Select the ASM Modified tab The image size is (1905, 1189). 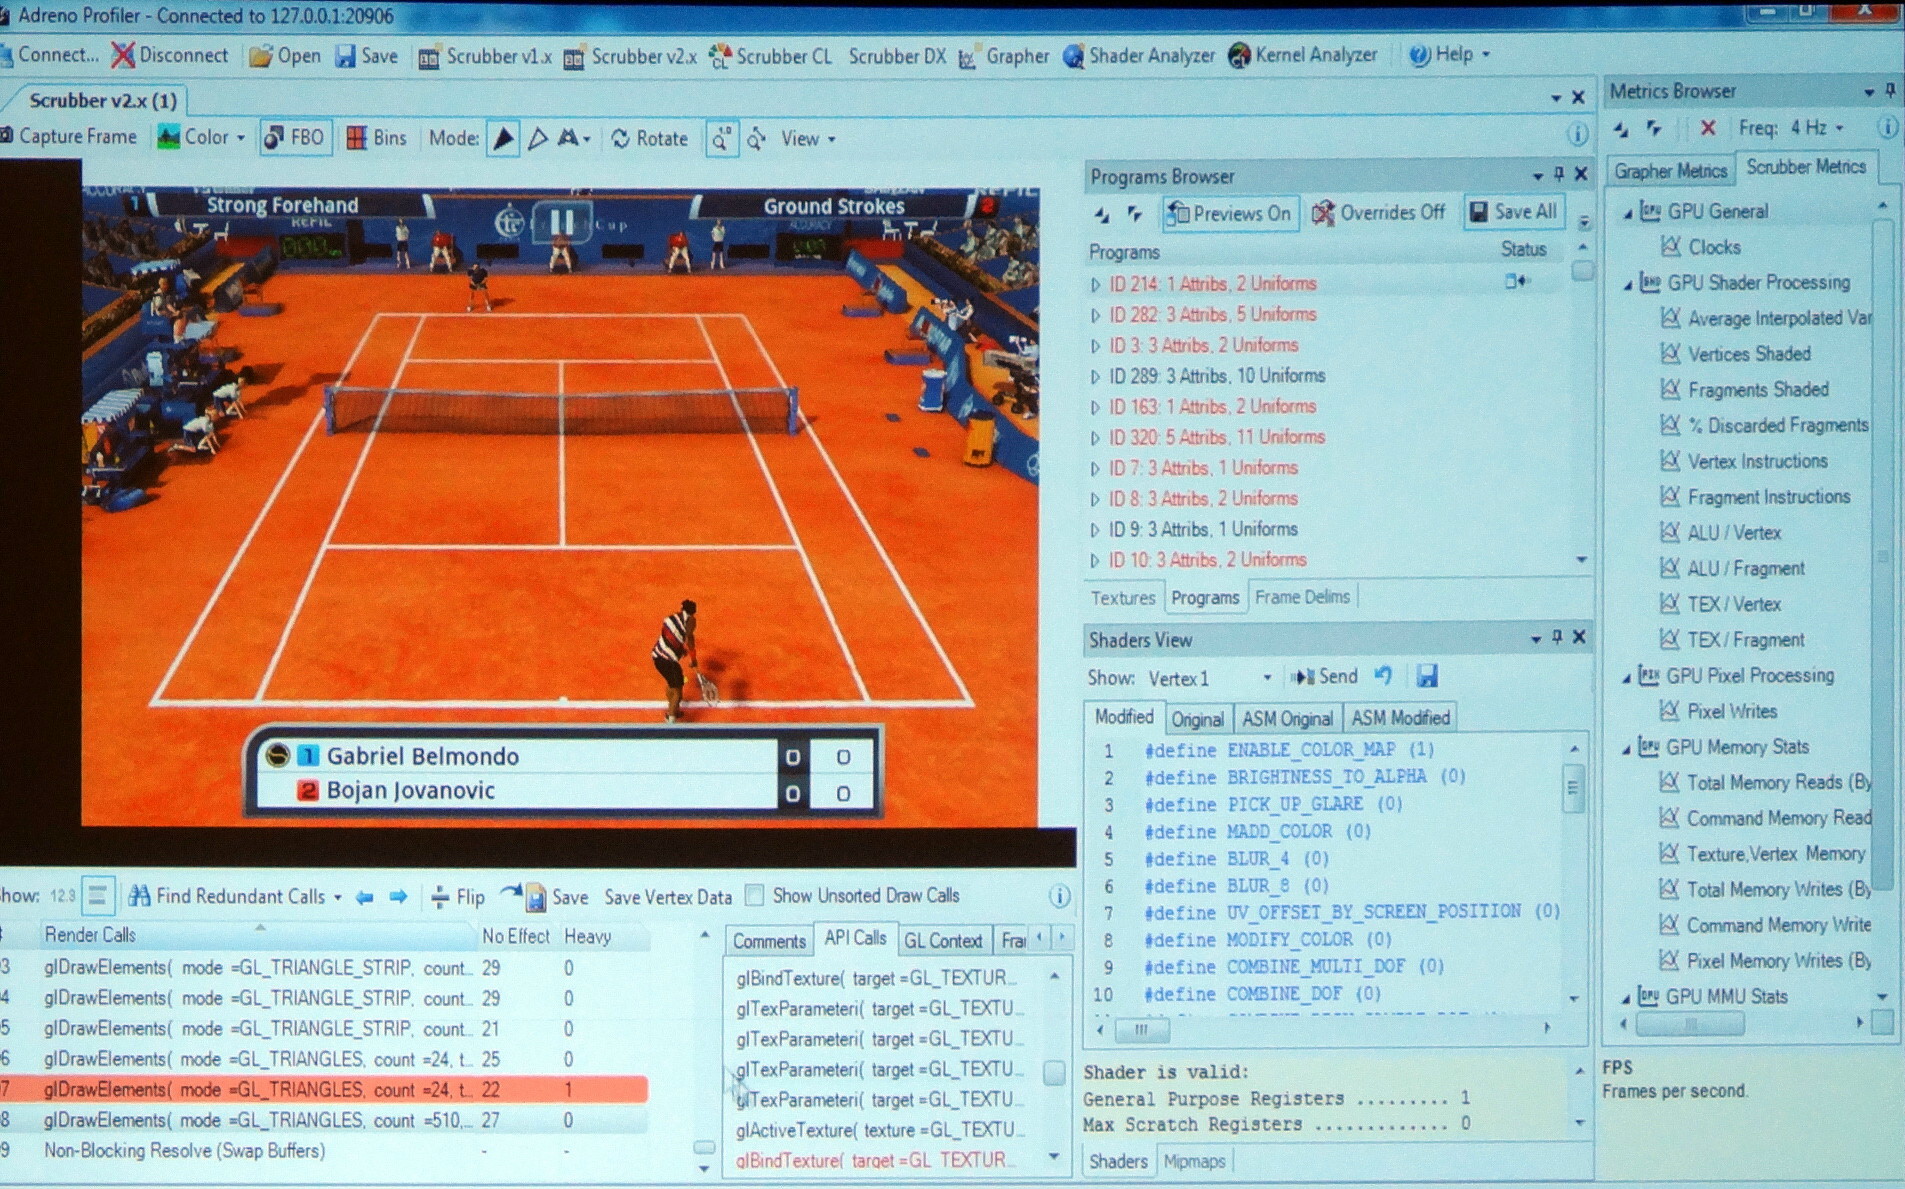(1400, 718)
